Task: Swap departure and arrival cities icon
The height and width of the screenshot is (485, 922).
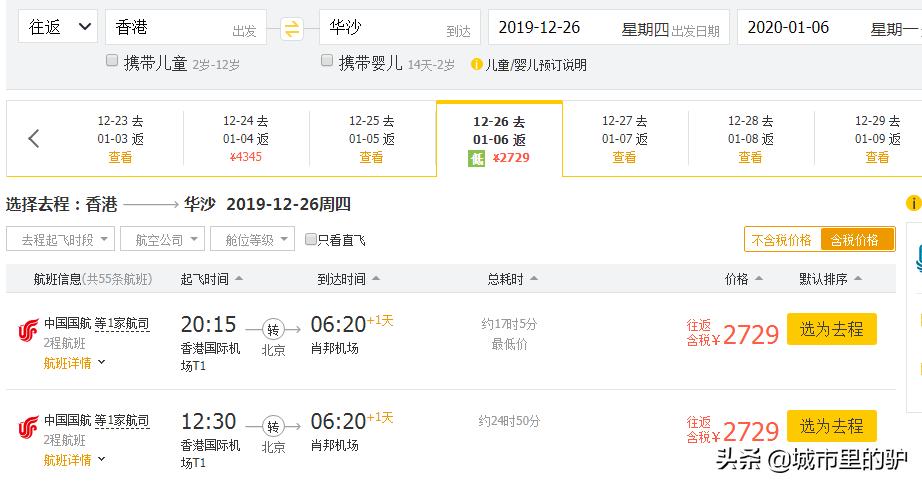Action: (292, 29)
